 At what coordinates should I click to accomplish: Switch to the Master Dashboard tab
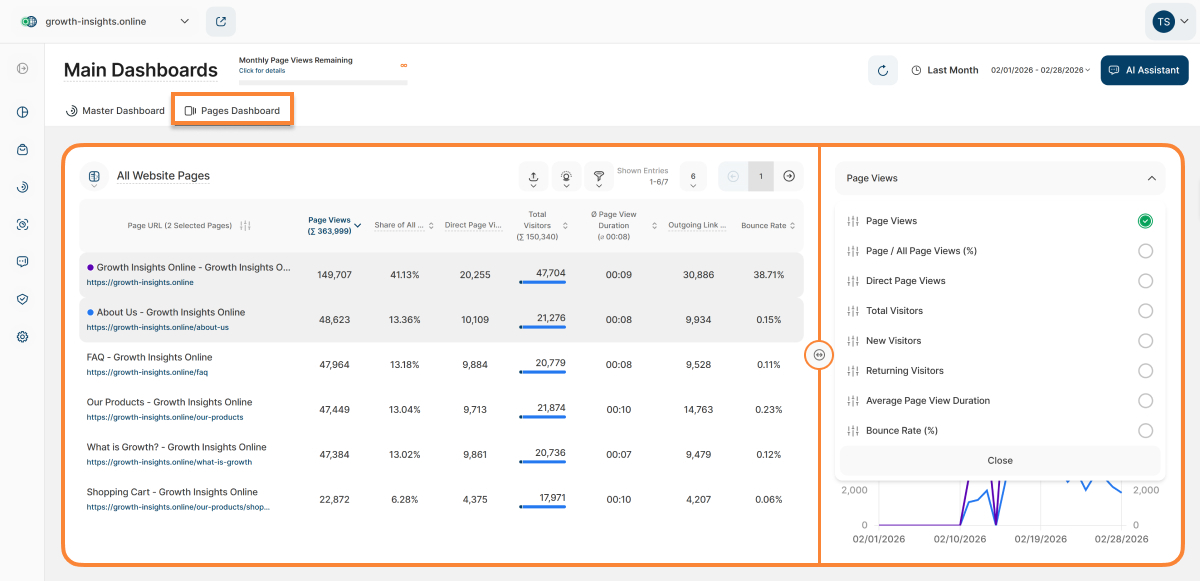pyautogui.click(x=115, y=111)
